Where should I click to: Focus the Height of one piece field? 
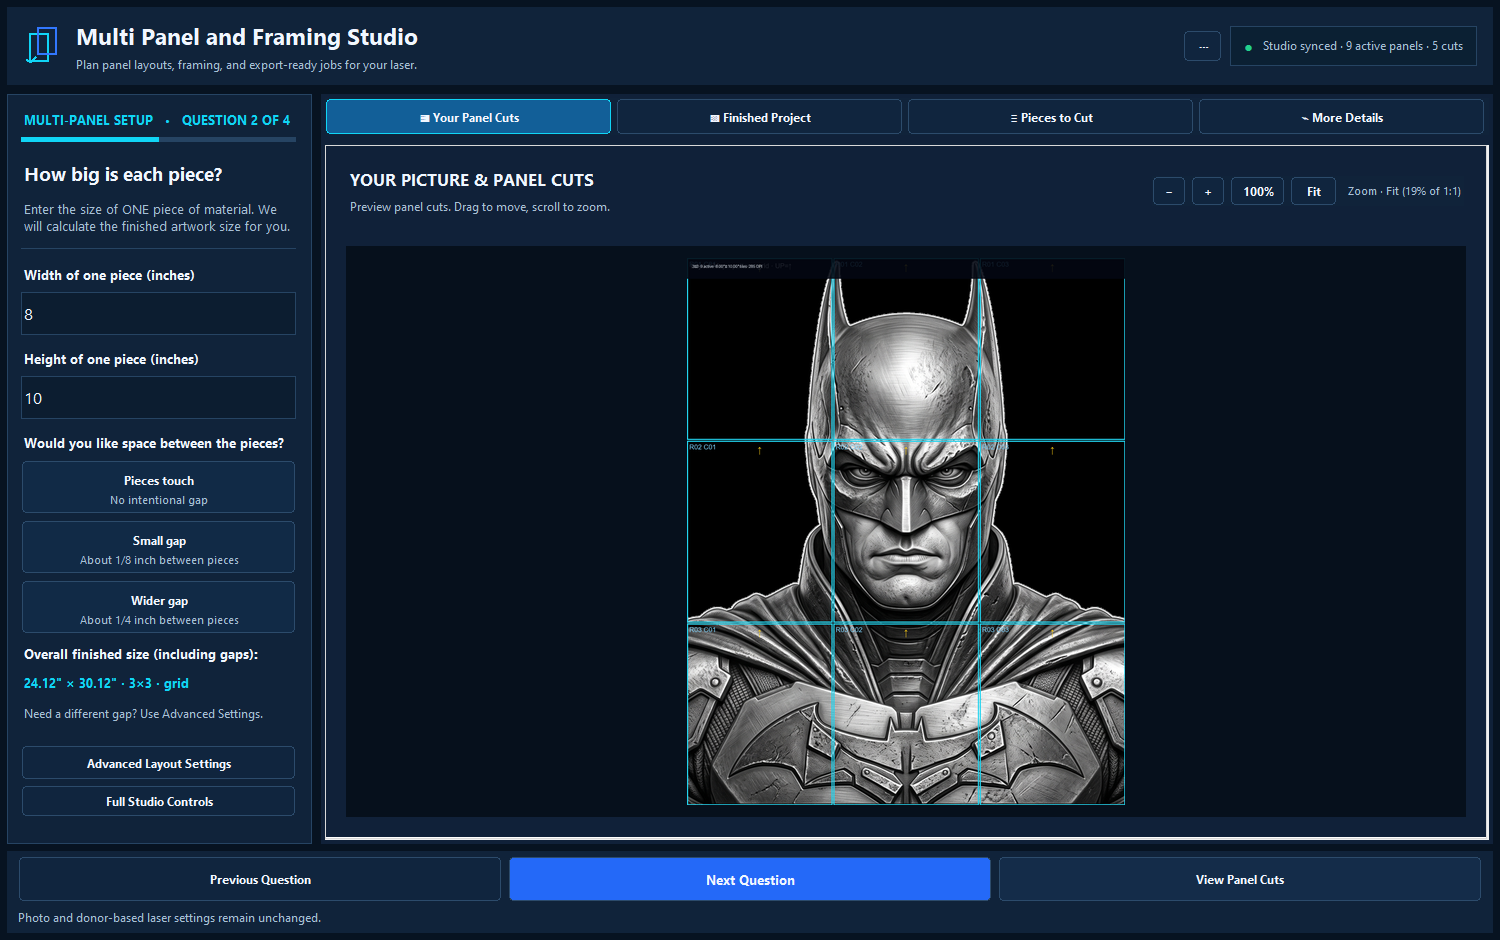tap(159, 398)
